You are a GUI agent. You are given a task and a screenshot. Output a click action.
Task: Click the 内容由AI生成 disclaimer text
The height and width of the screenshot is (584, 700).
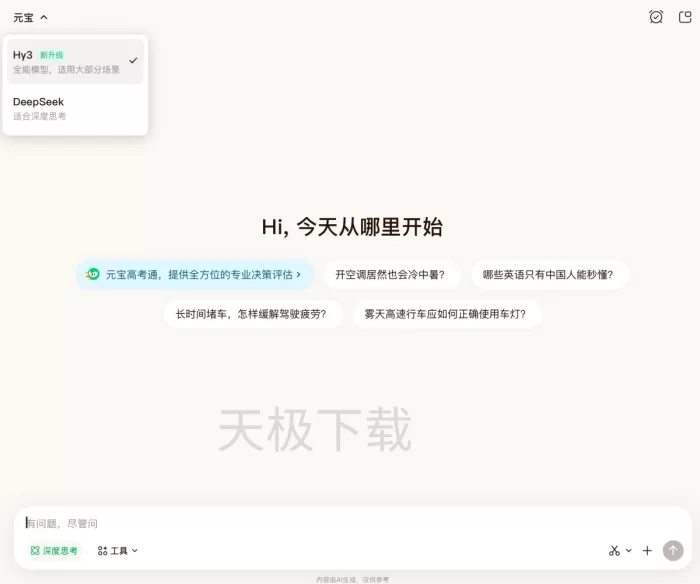tap(353, 580)
